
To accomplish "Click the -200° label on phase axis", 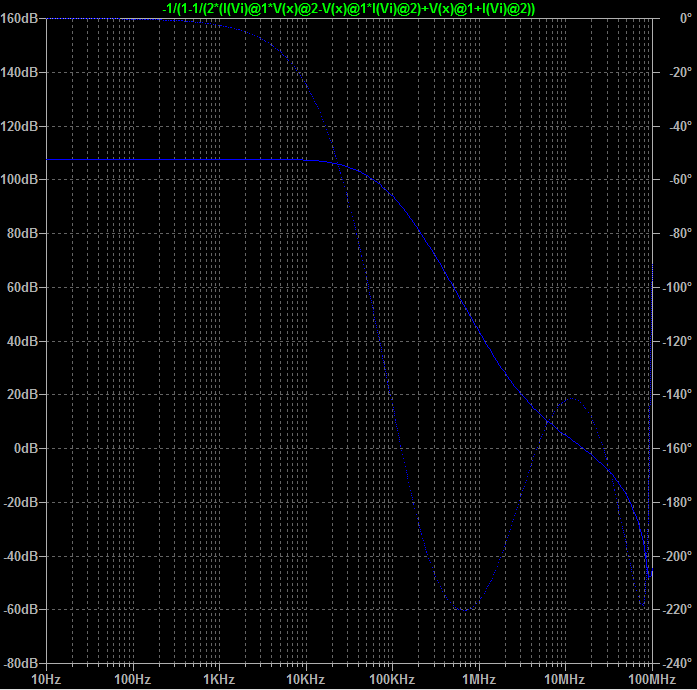I will pyautogui.click(x=677, y=556).
